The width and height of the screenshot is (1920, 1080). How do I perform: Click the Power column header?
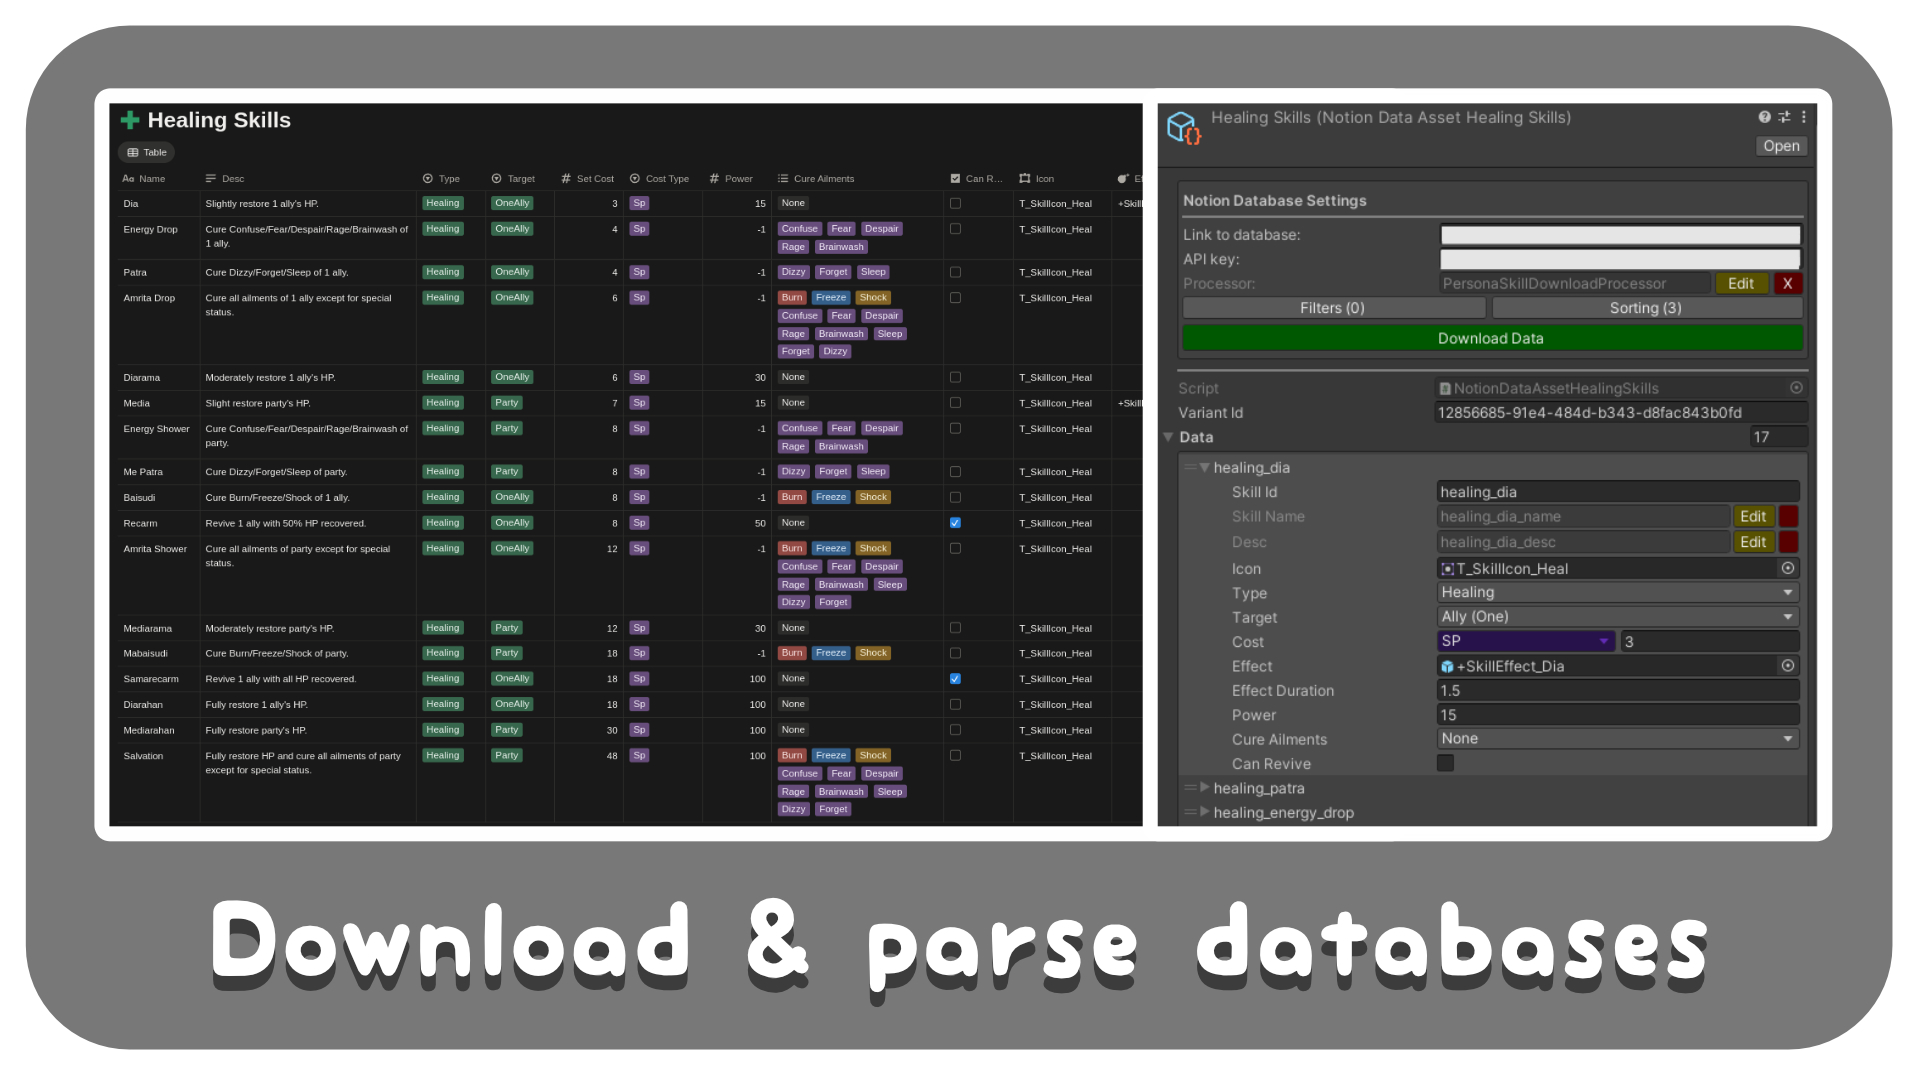(731, 179)
